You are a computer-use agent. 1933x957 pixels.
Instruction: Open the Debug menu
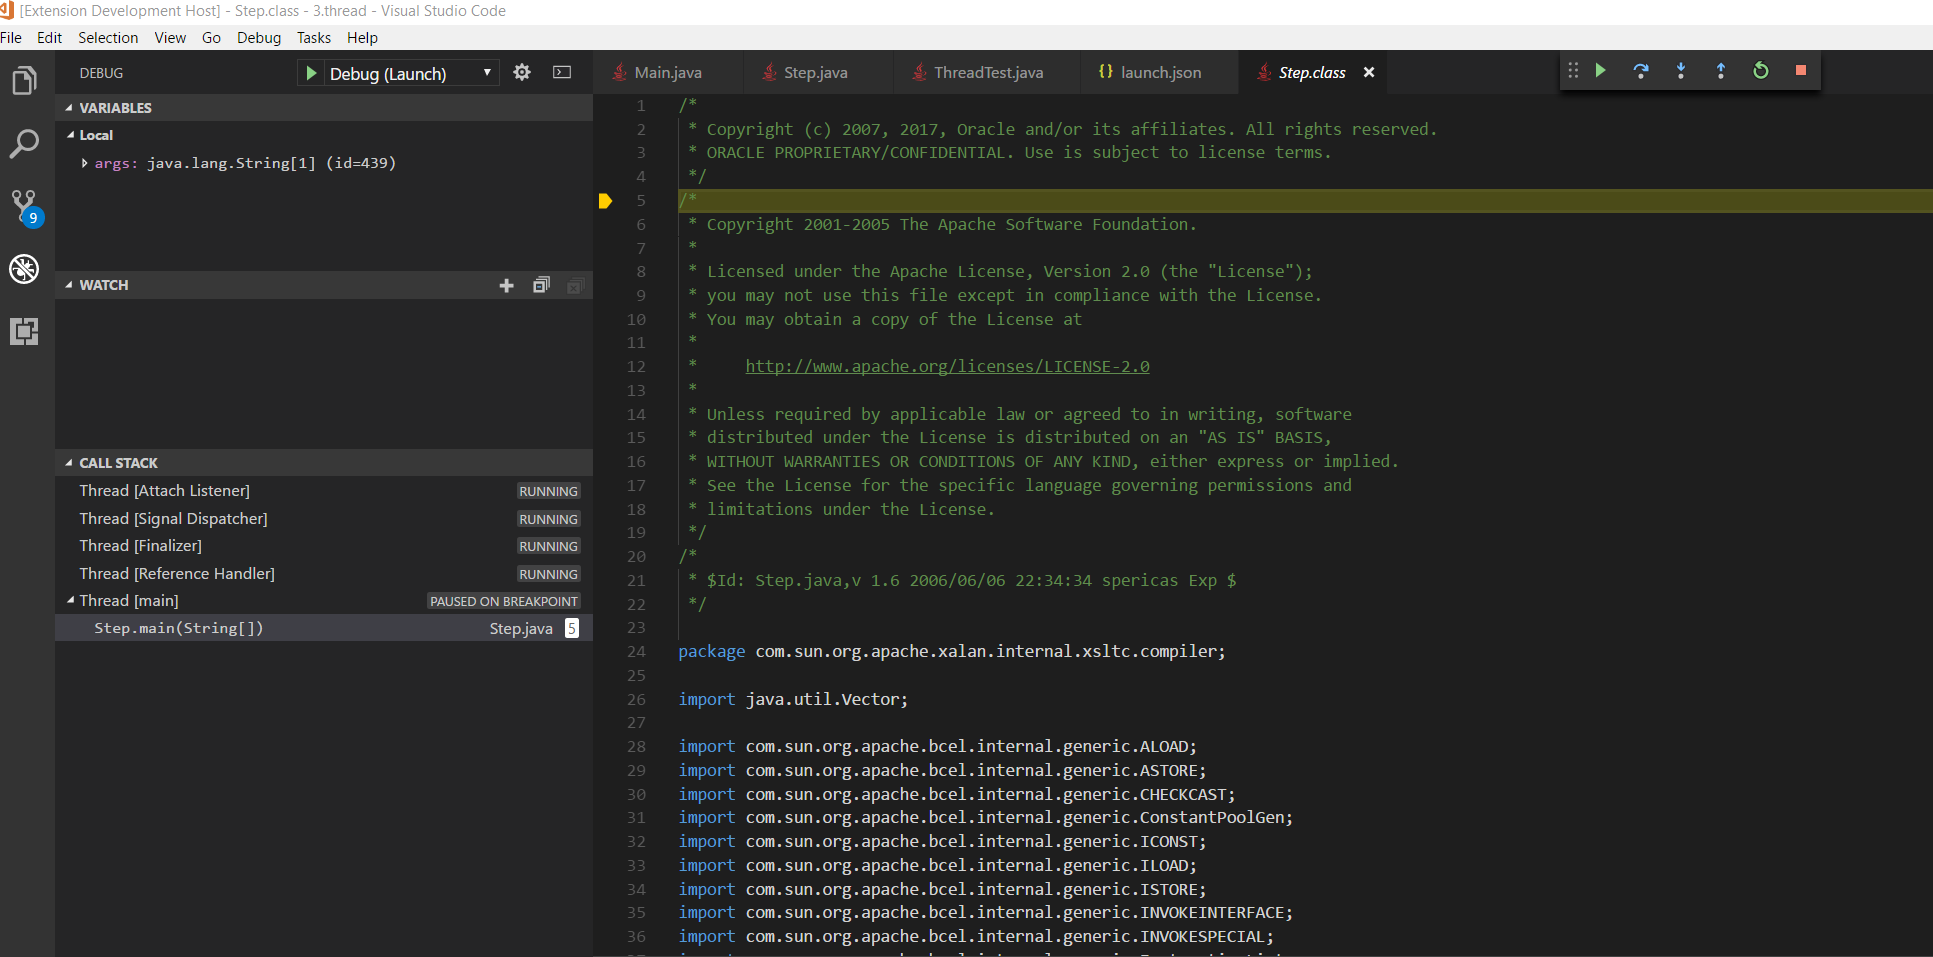click(x=258, y=38)
